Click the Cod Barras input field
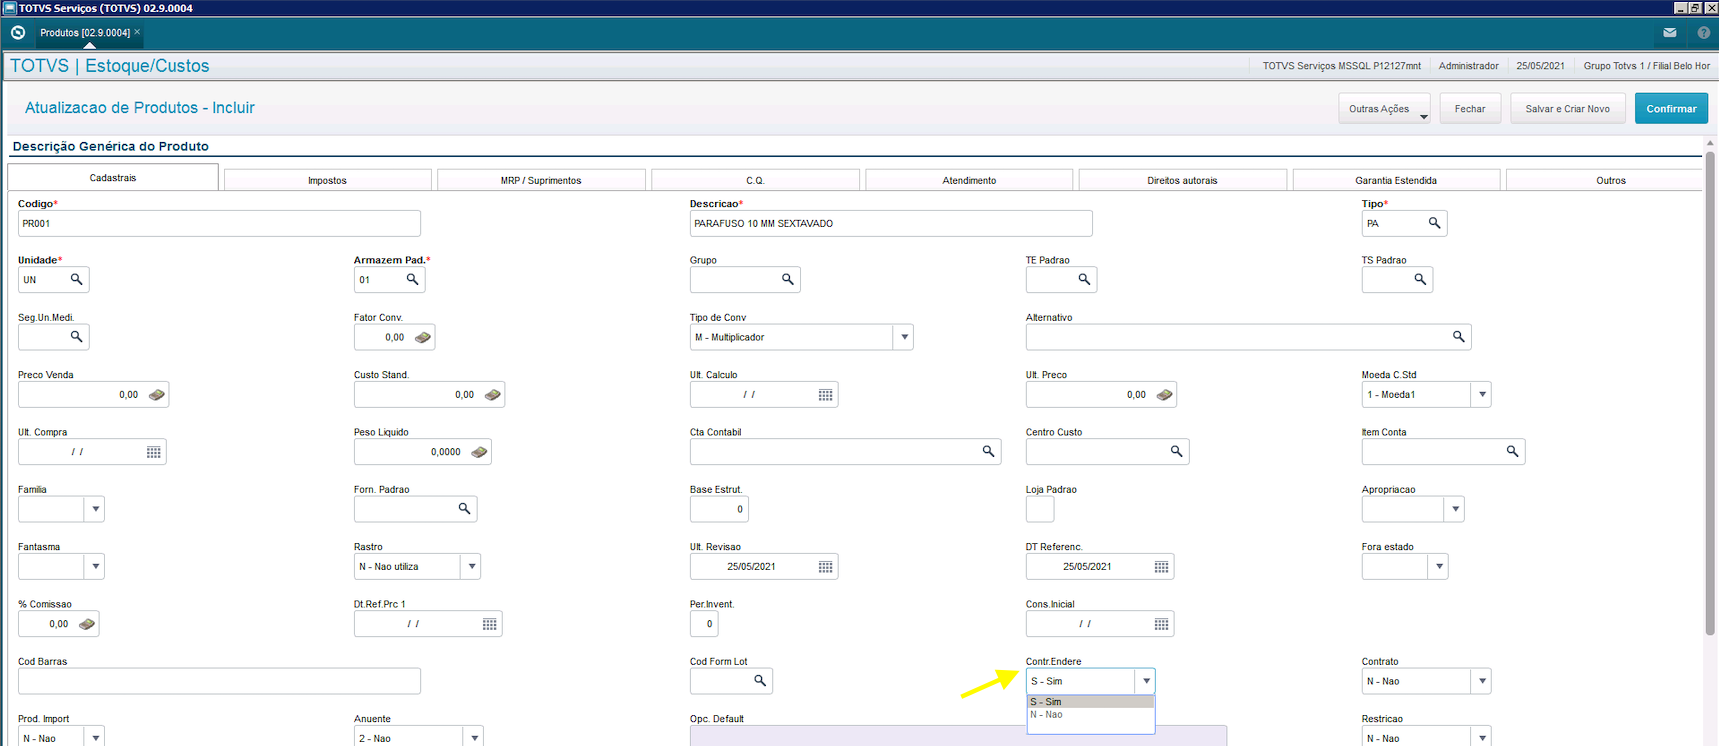The height and width of the screenshot is (746, 1719). (x=219, y=681)
